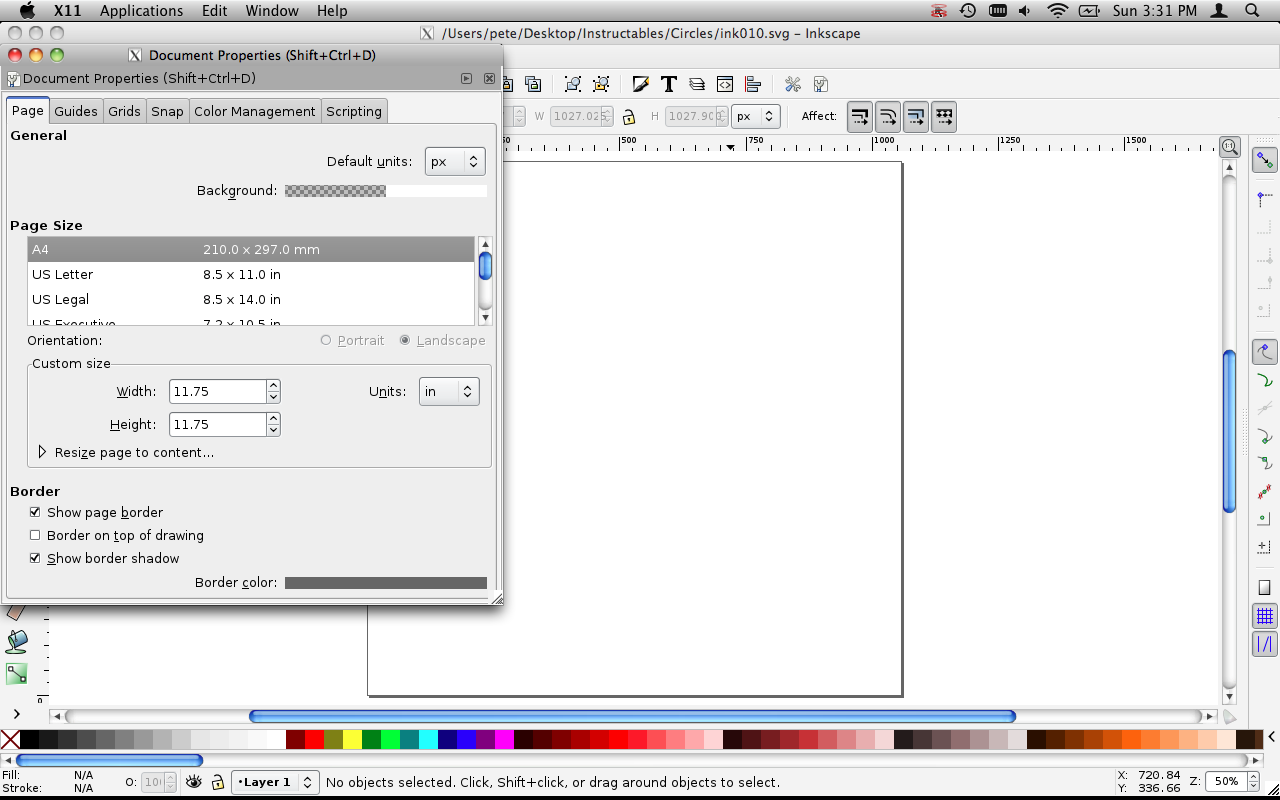Open the Edit menu in menu bar

214,11
